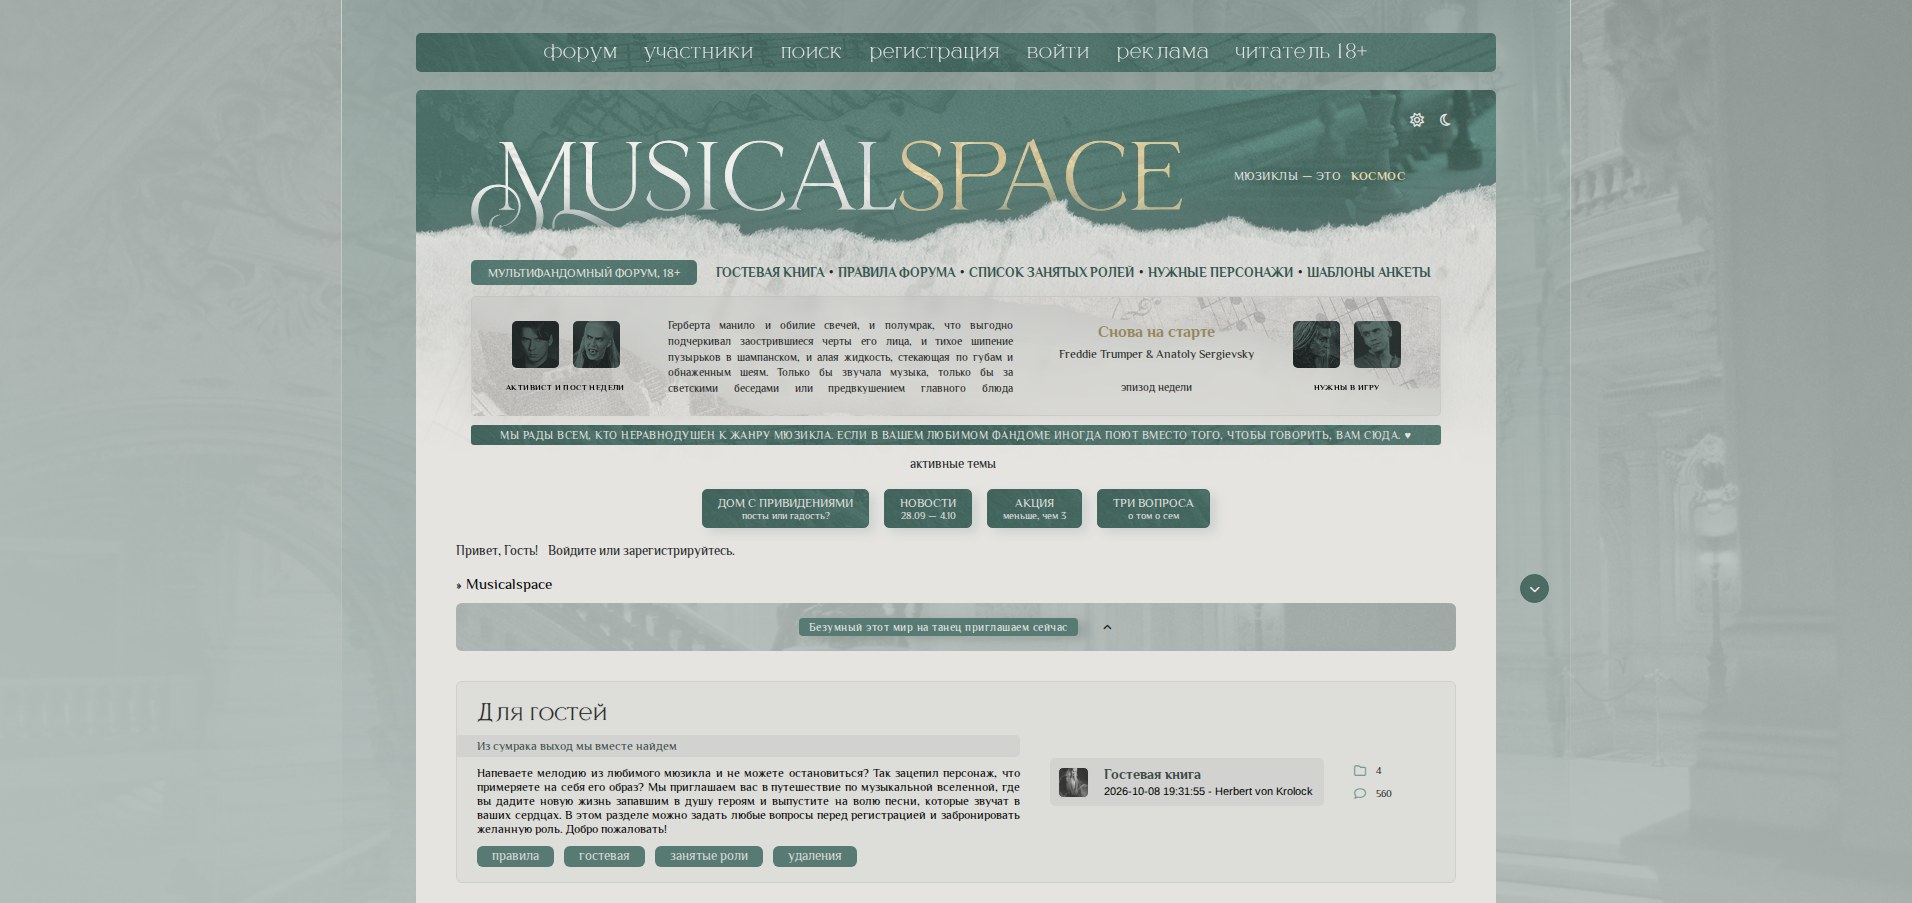Open the Musicalspace breadcrumb link

tap(509, 585)
